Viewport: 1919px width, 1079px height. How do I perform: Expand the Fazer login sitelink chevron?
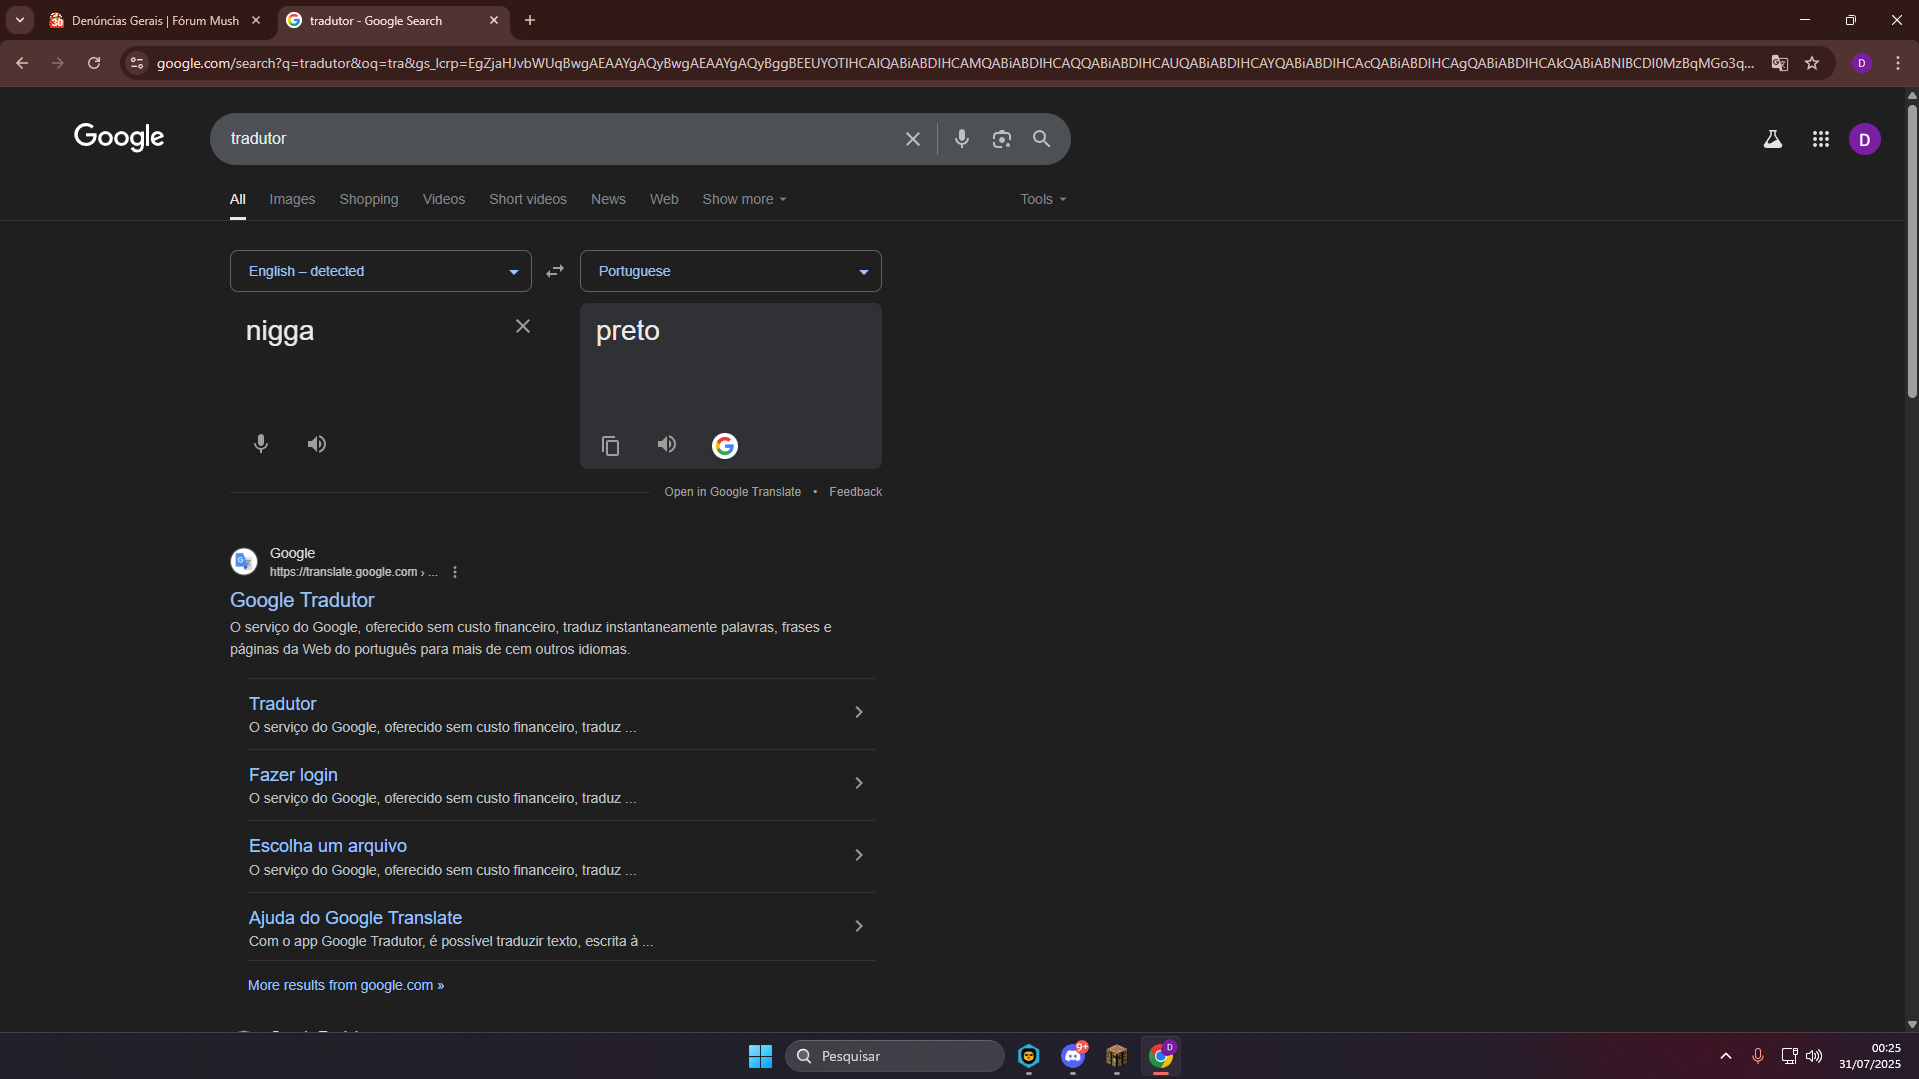tap(858, 783)
